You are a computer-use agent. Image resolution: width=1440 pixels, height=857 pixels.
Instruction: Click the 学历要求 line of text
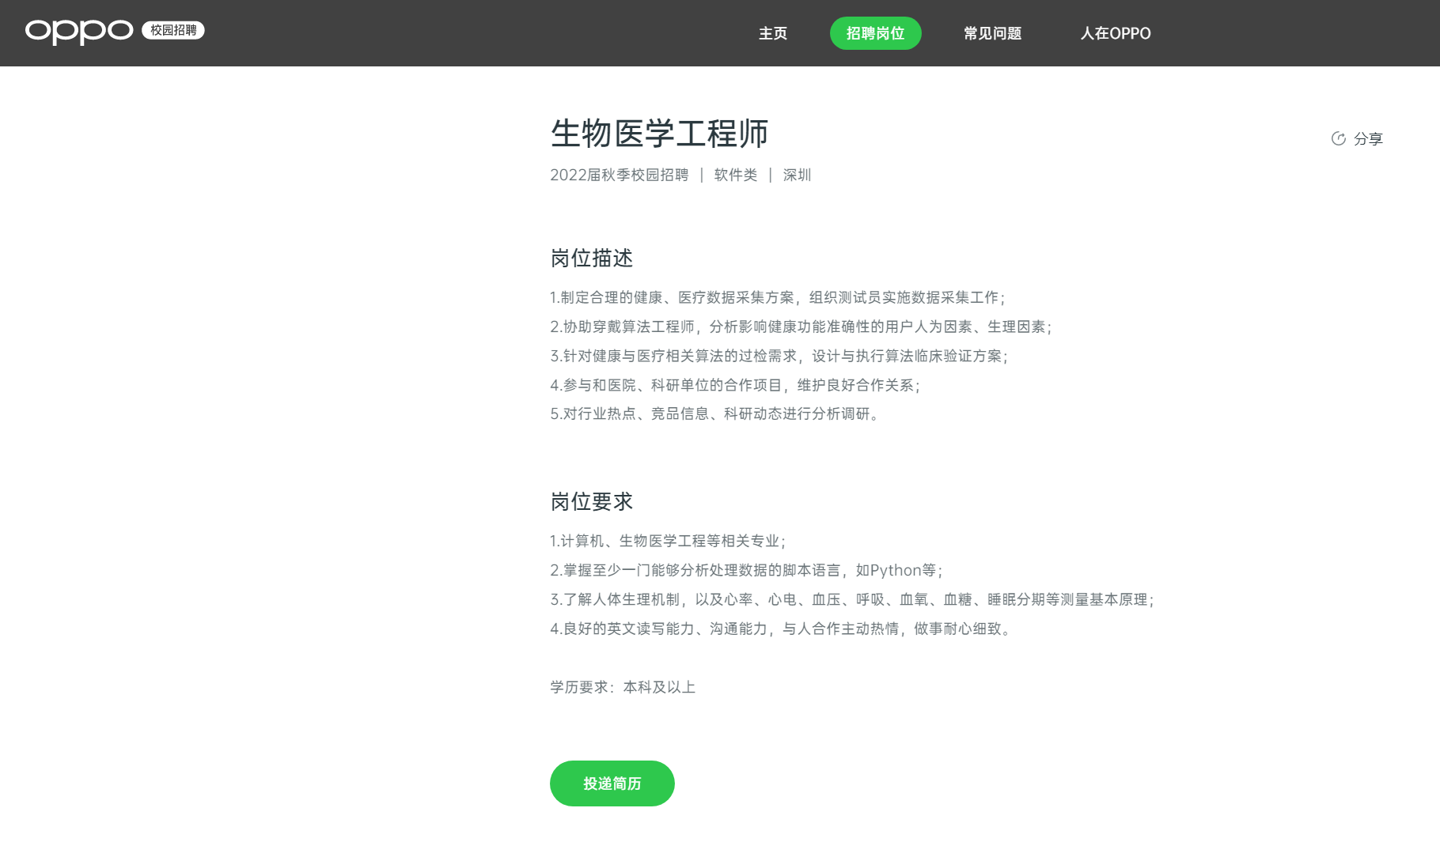622,687
